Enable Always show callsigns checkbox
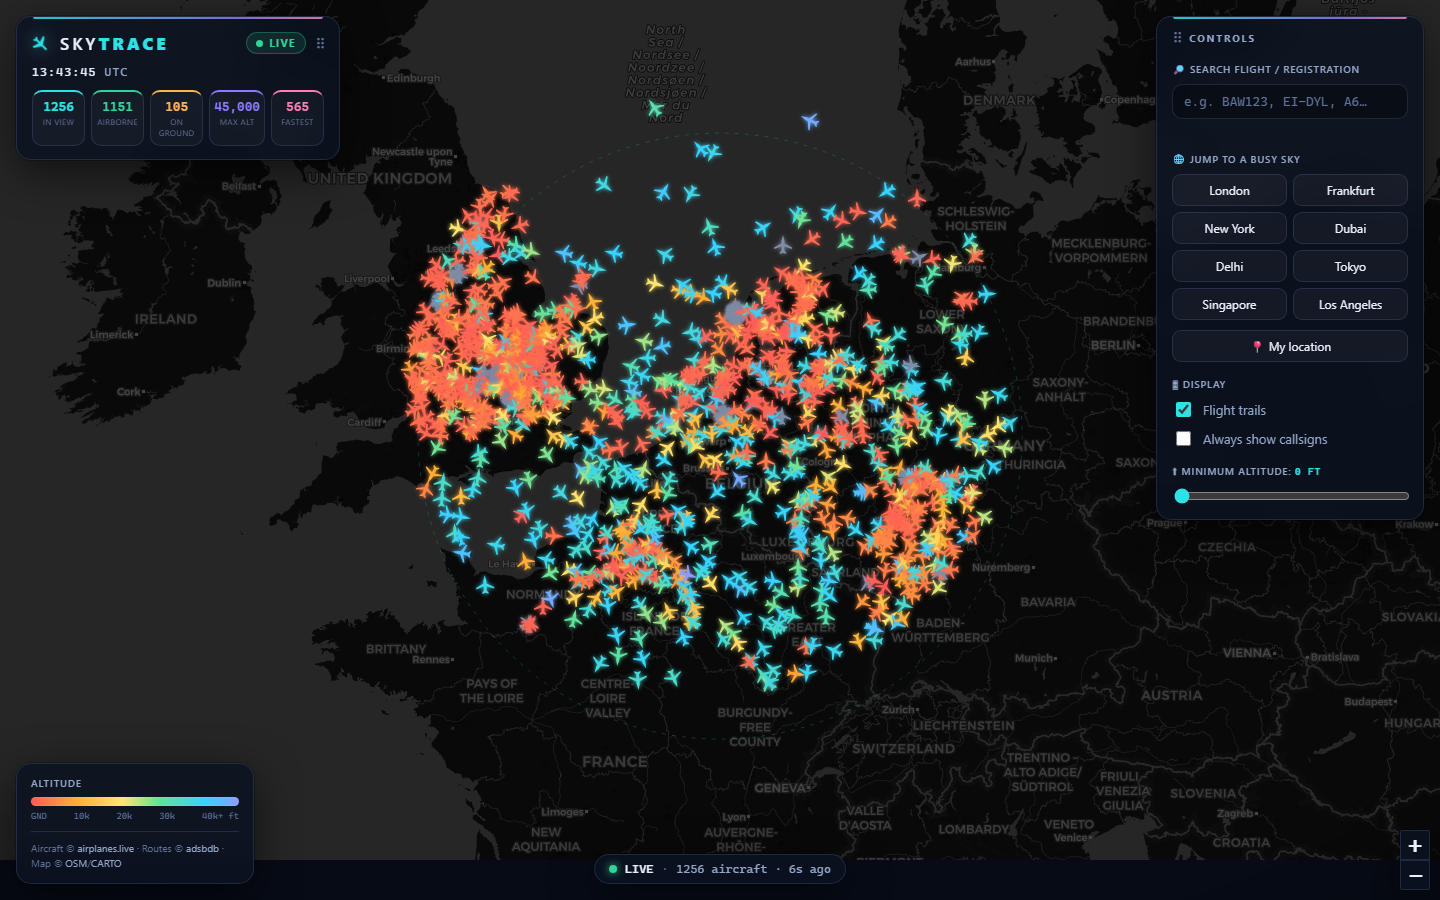This screenshot has height=900, width=1440. 1184,439
